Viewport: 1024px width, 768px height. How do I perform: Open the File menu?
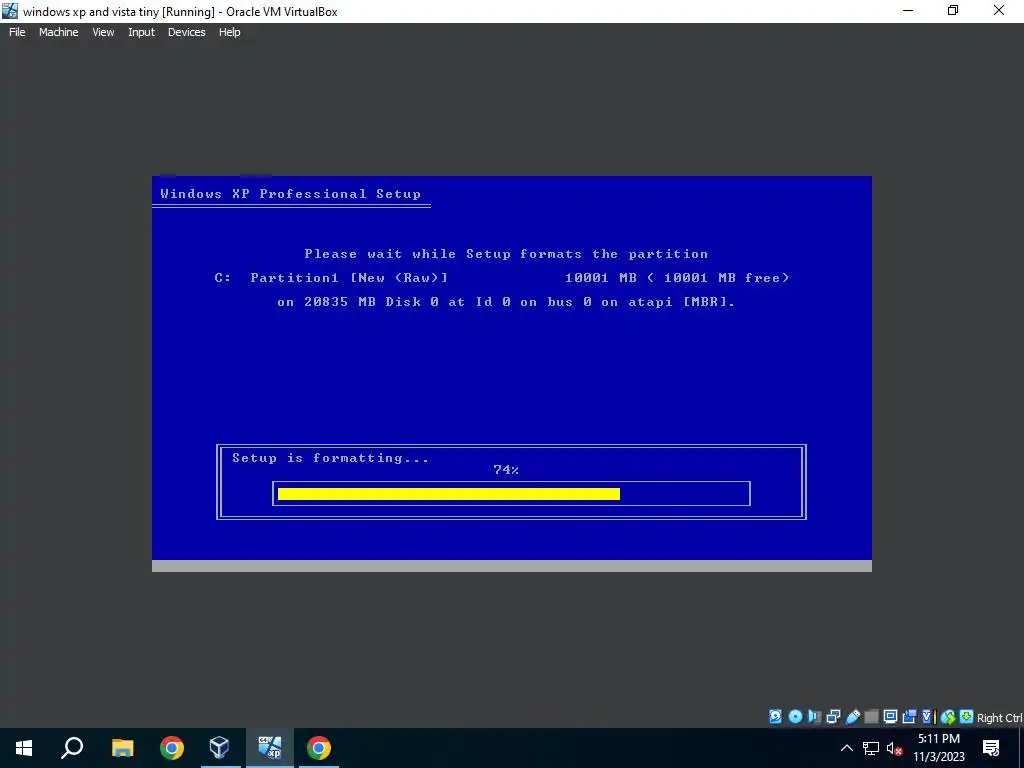click(x=17, y=32)
